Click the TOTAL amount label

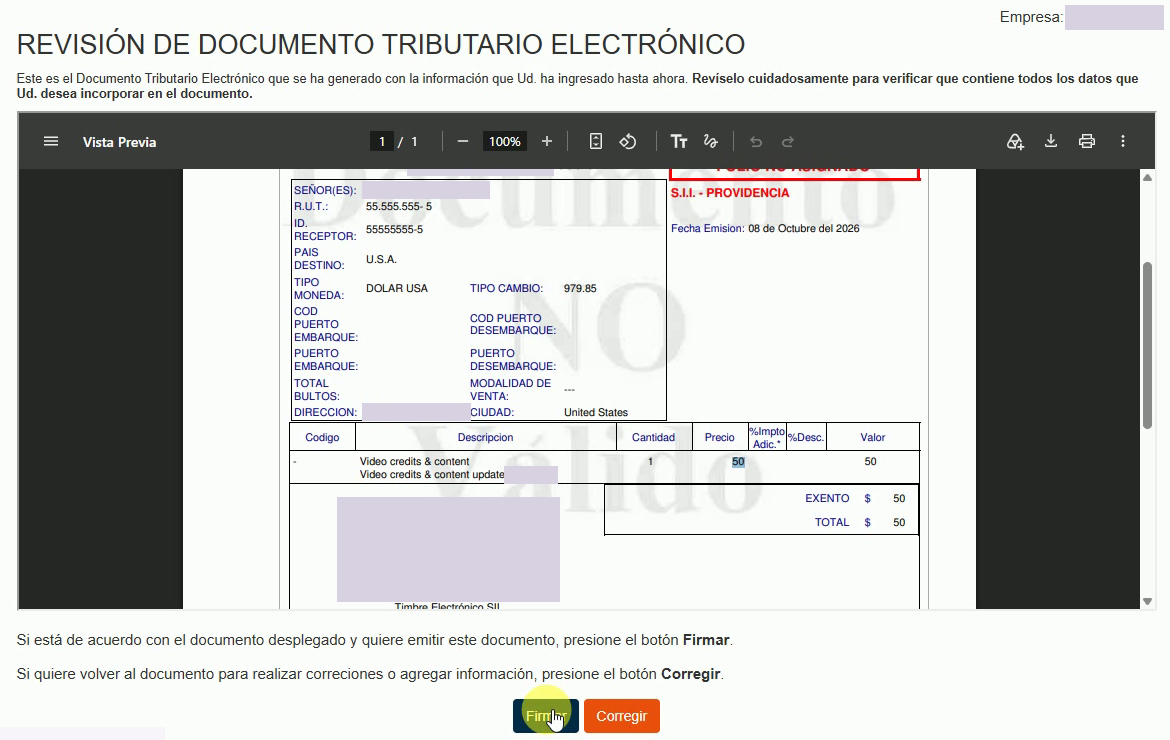[x=832, y=523]
